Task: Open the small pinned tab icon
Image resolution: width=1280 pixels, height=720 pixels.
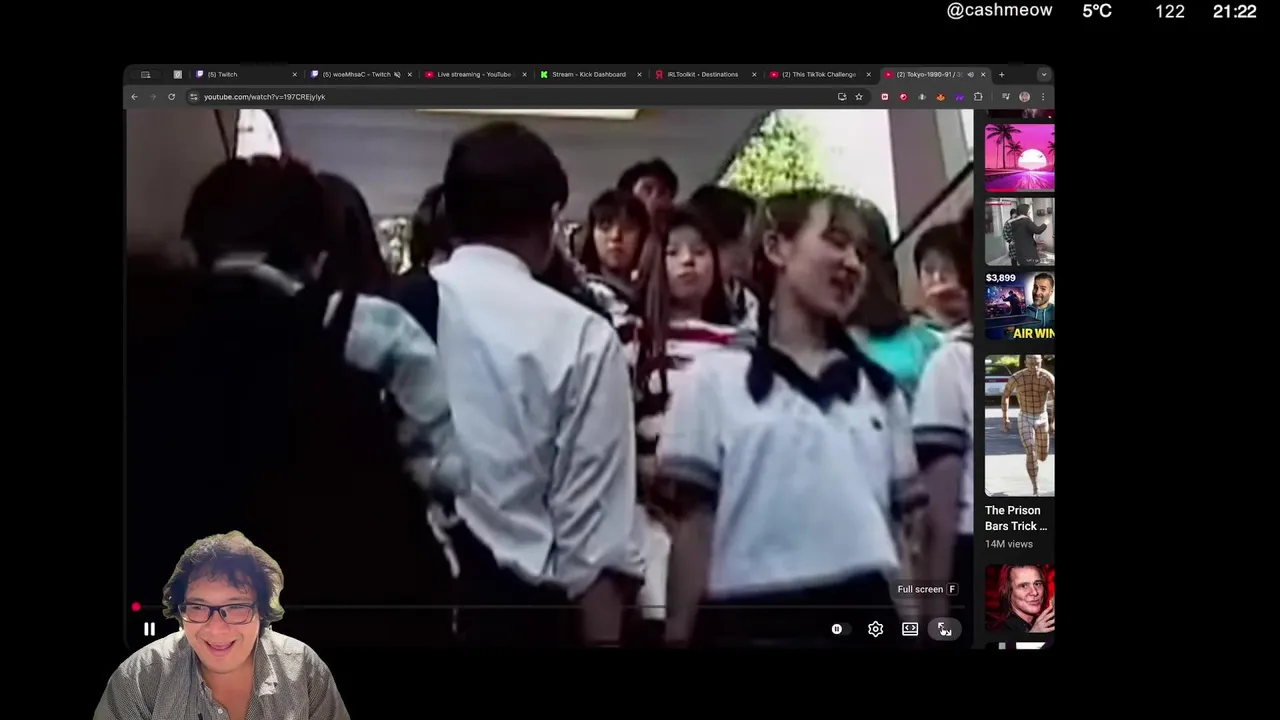Action: coord(178,74)
